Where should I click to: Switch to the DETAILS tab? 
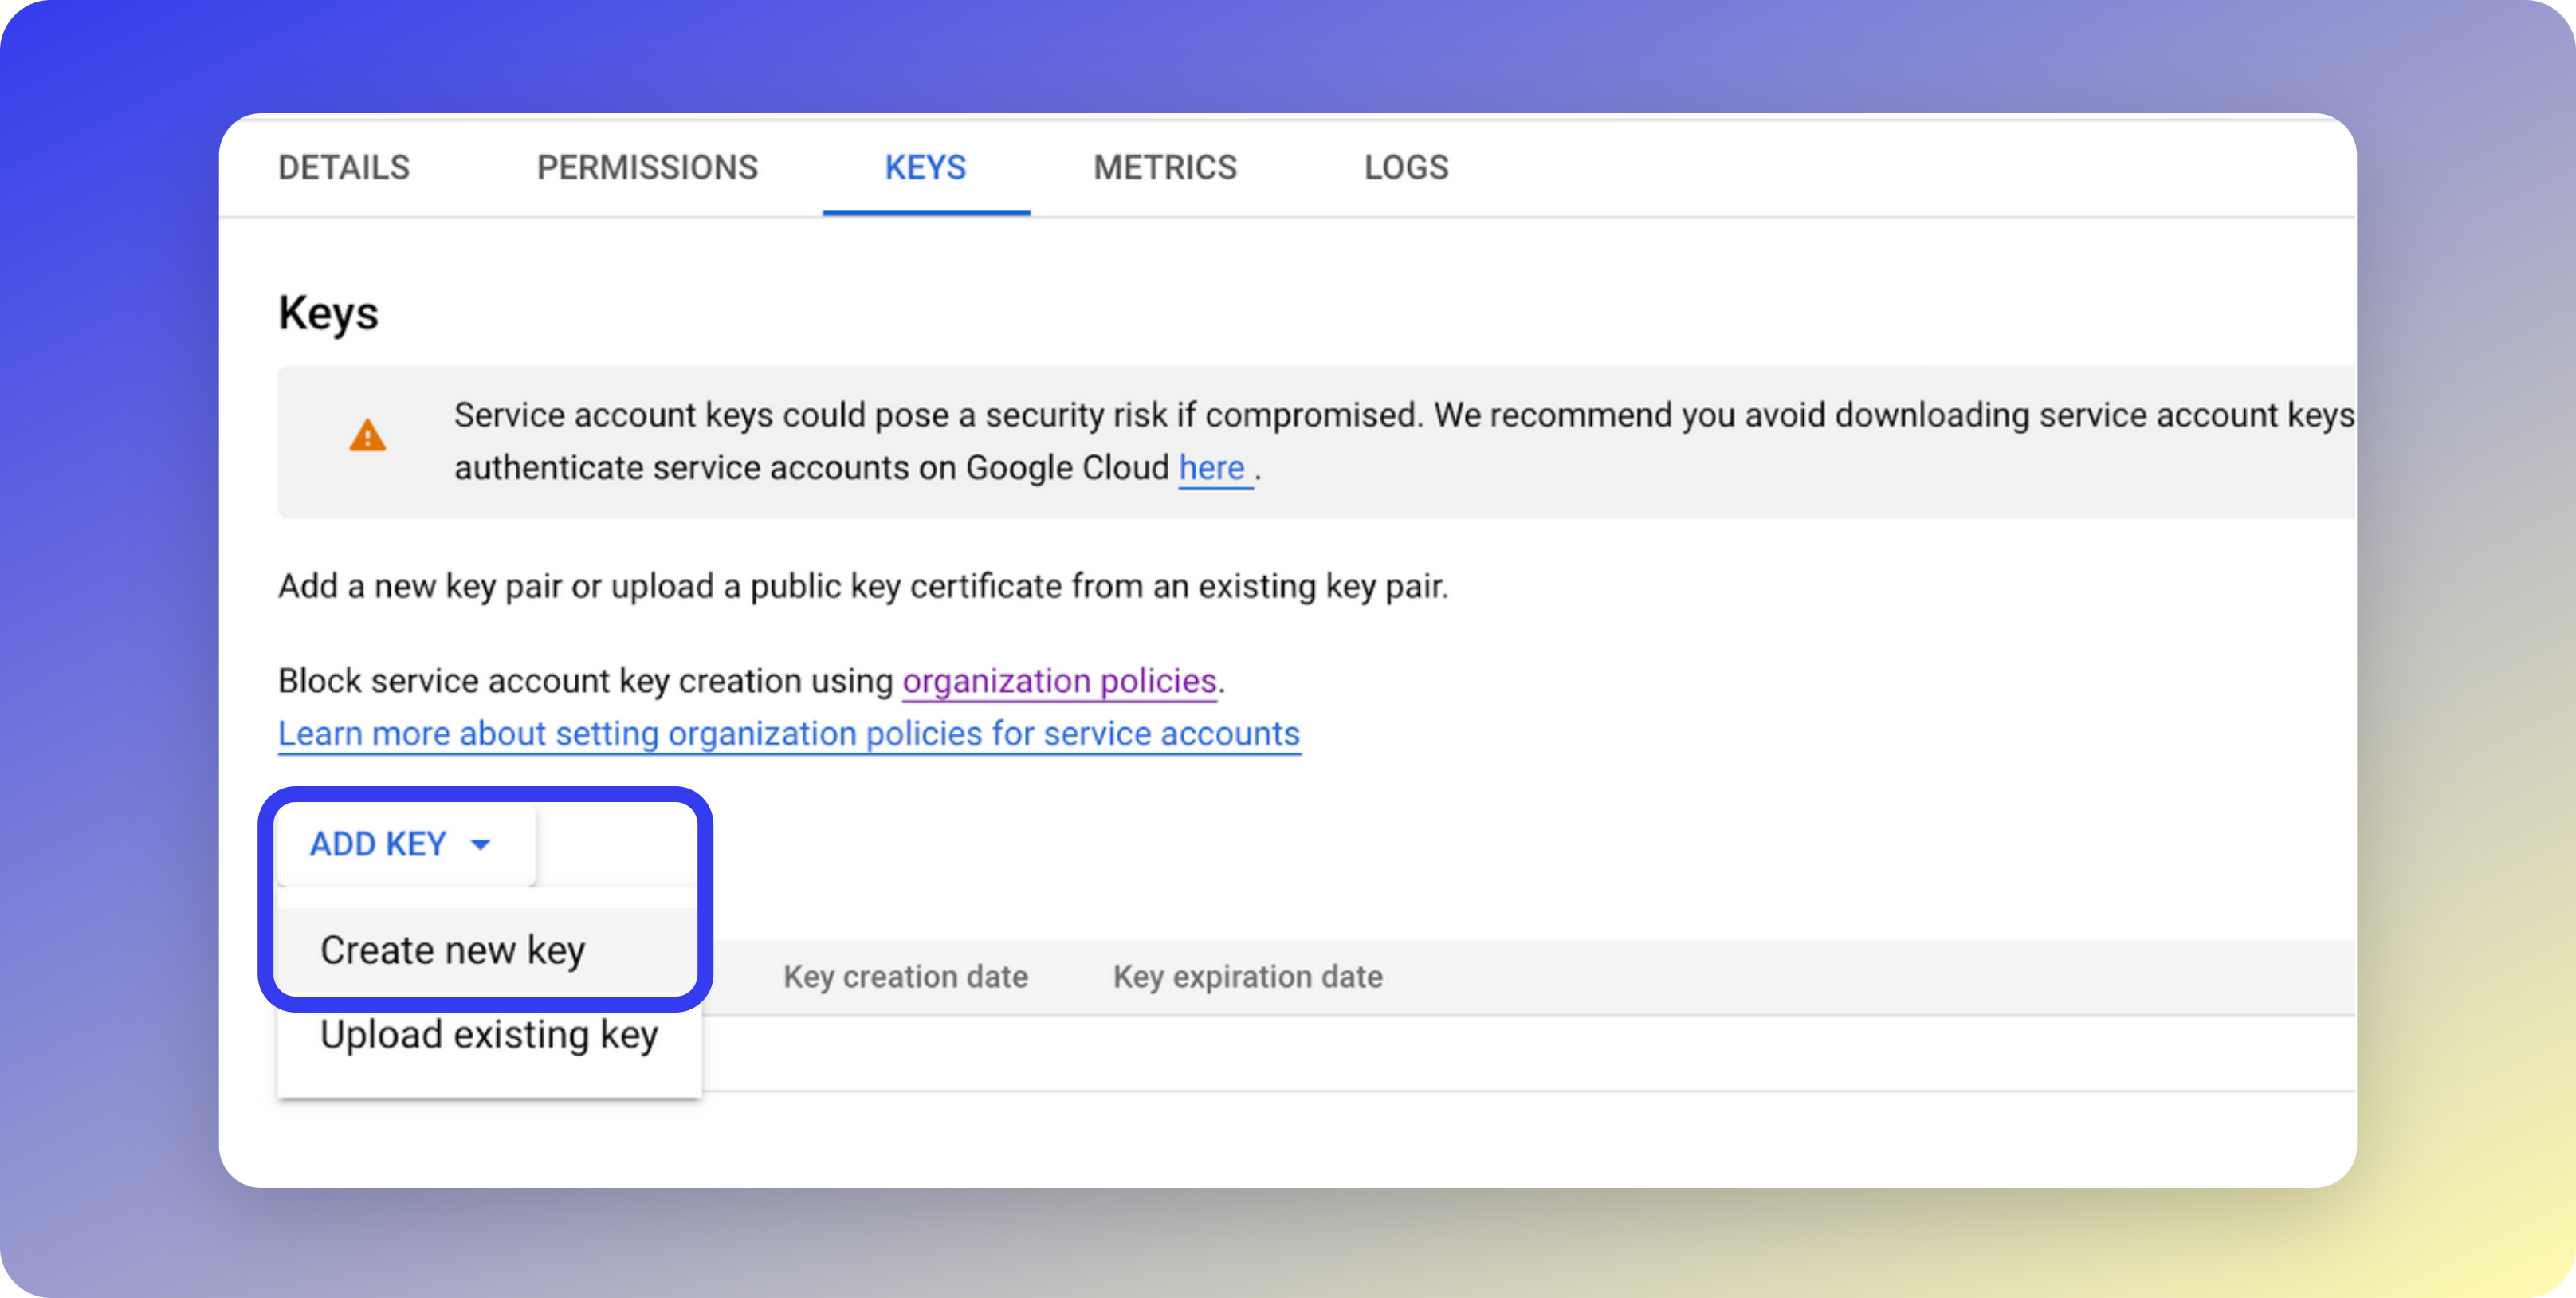tap(344, 167)
